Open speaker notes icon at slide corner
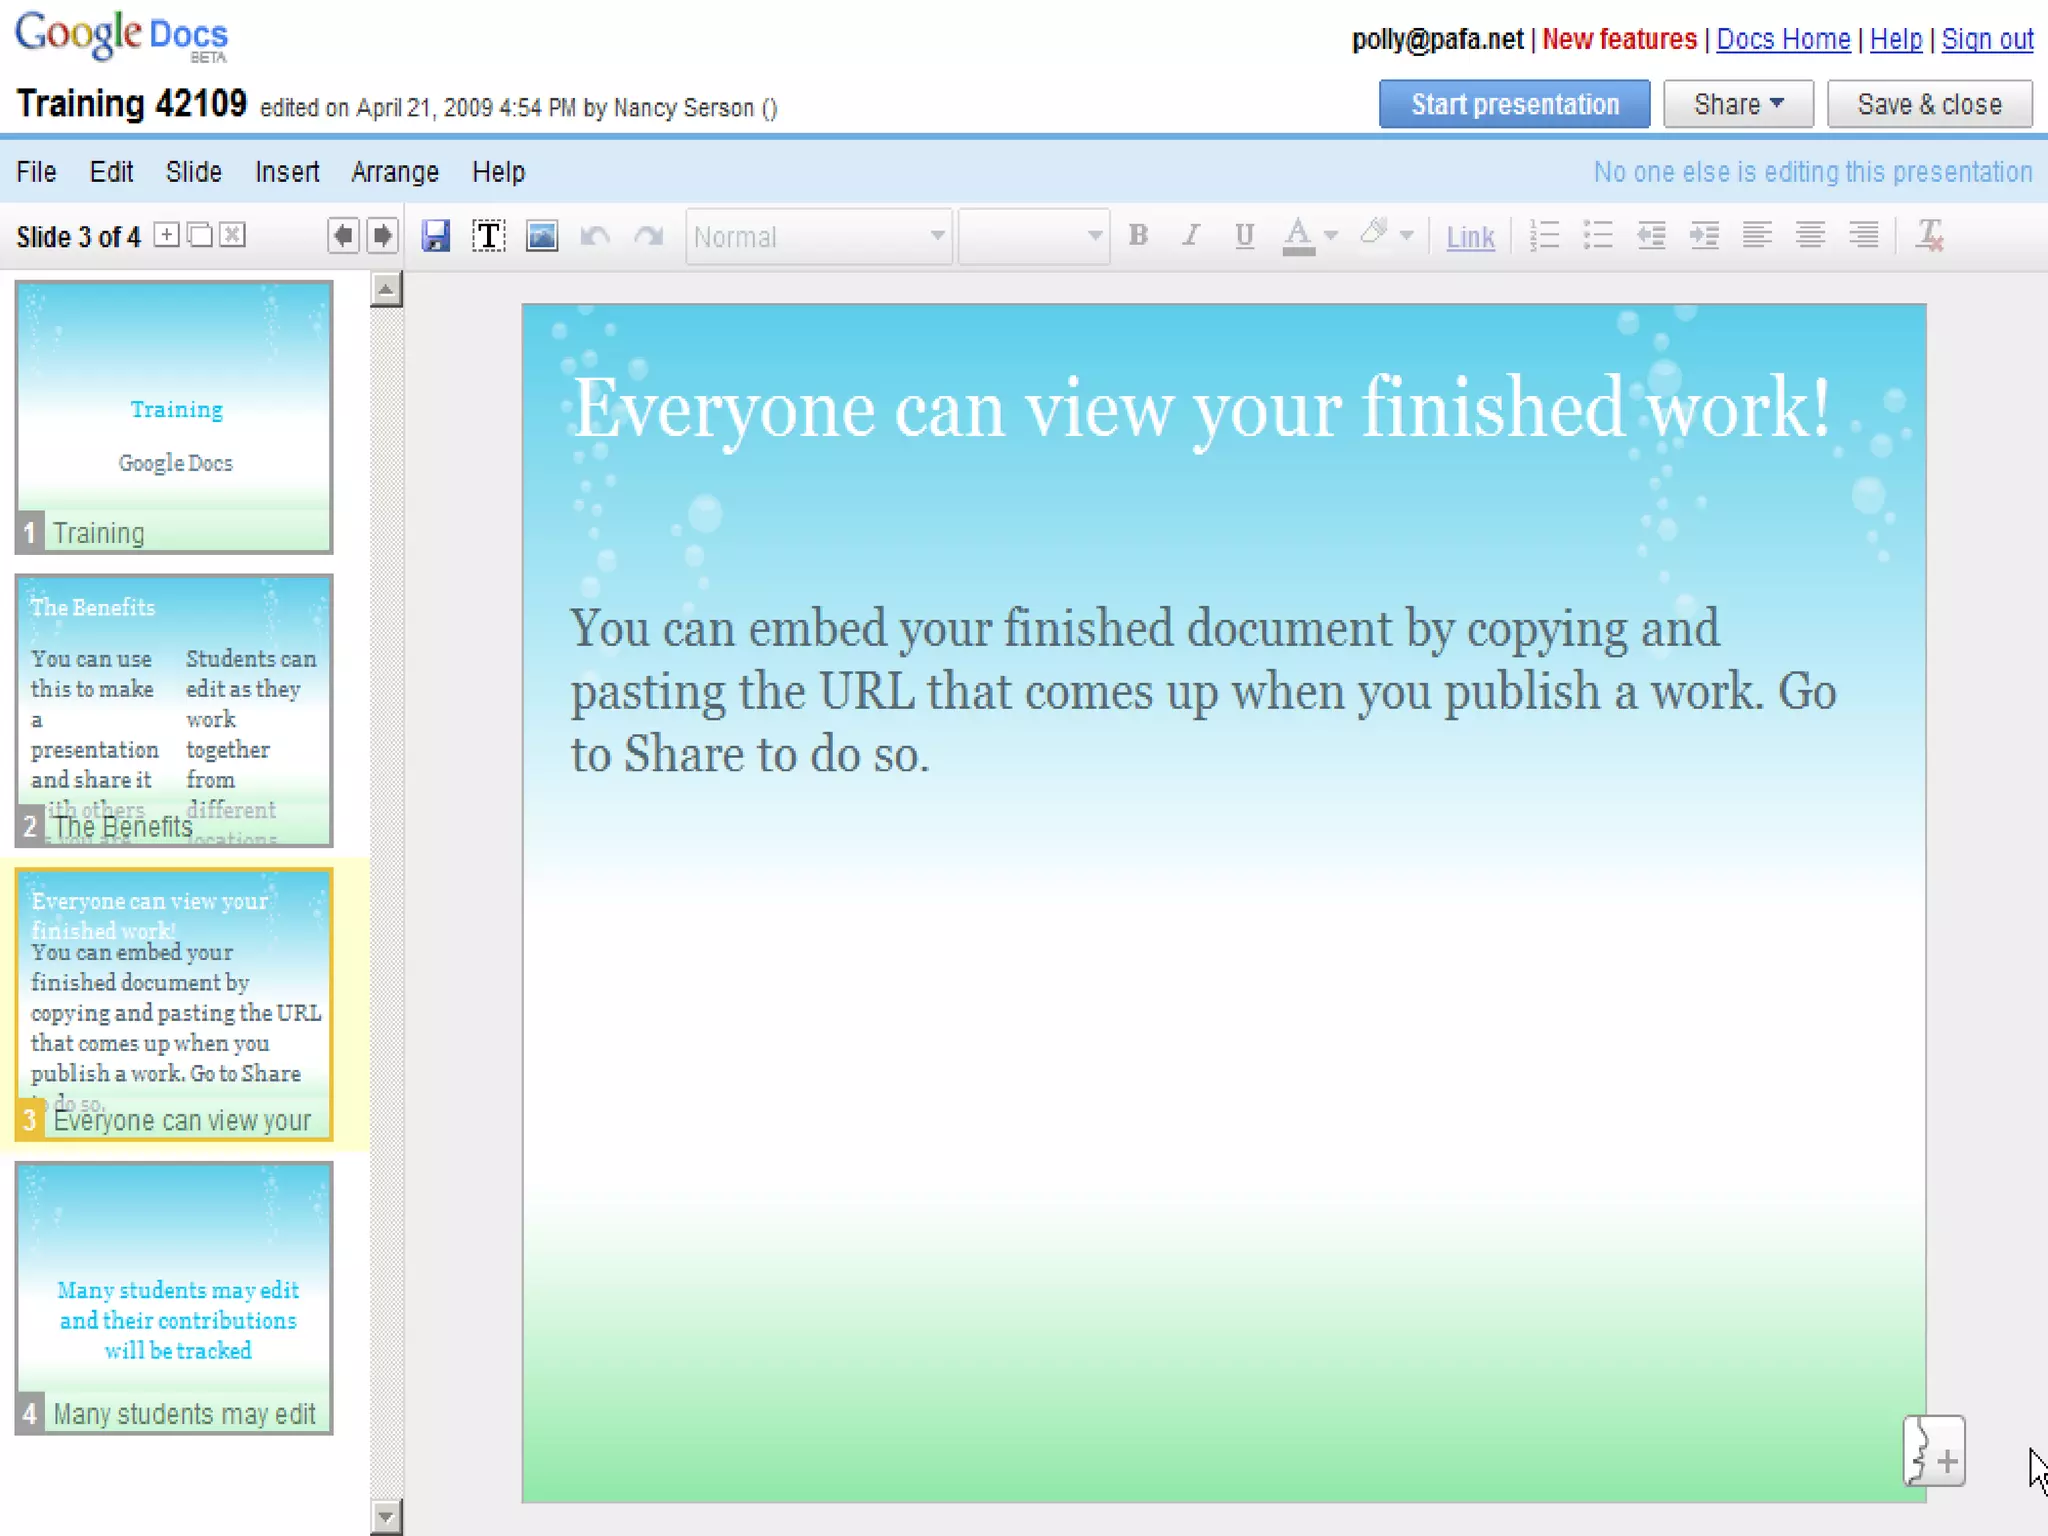 point(1933,1451)
